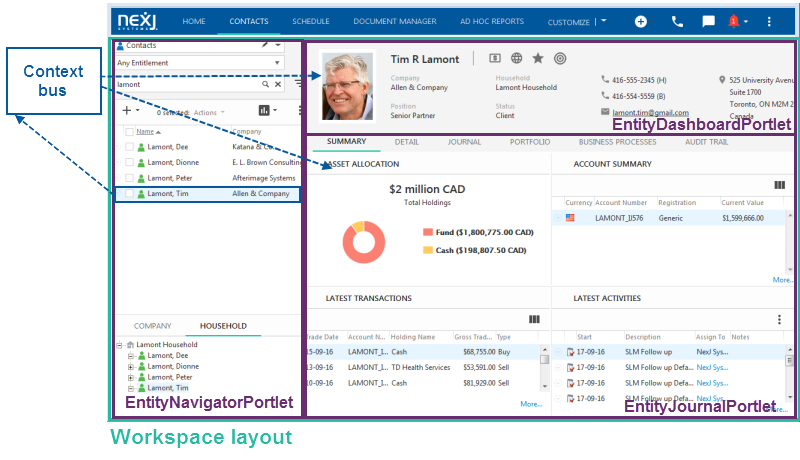Viewport: 800px width, 460px height.
Task: Click the lamont.tim@gmail.com email link
Action: 650,113
